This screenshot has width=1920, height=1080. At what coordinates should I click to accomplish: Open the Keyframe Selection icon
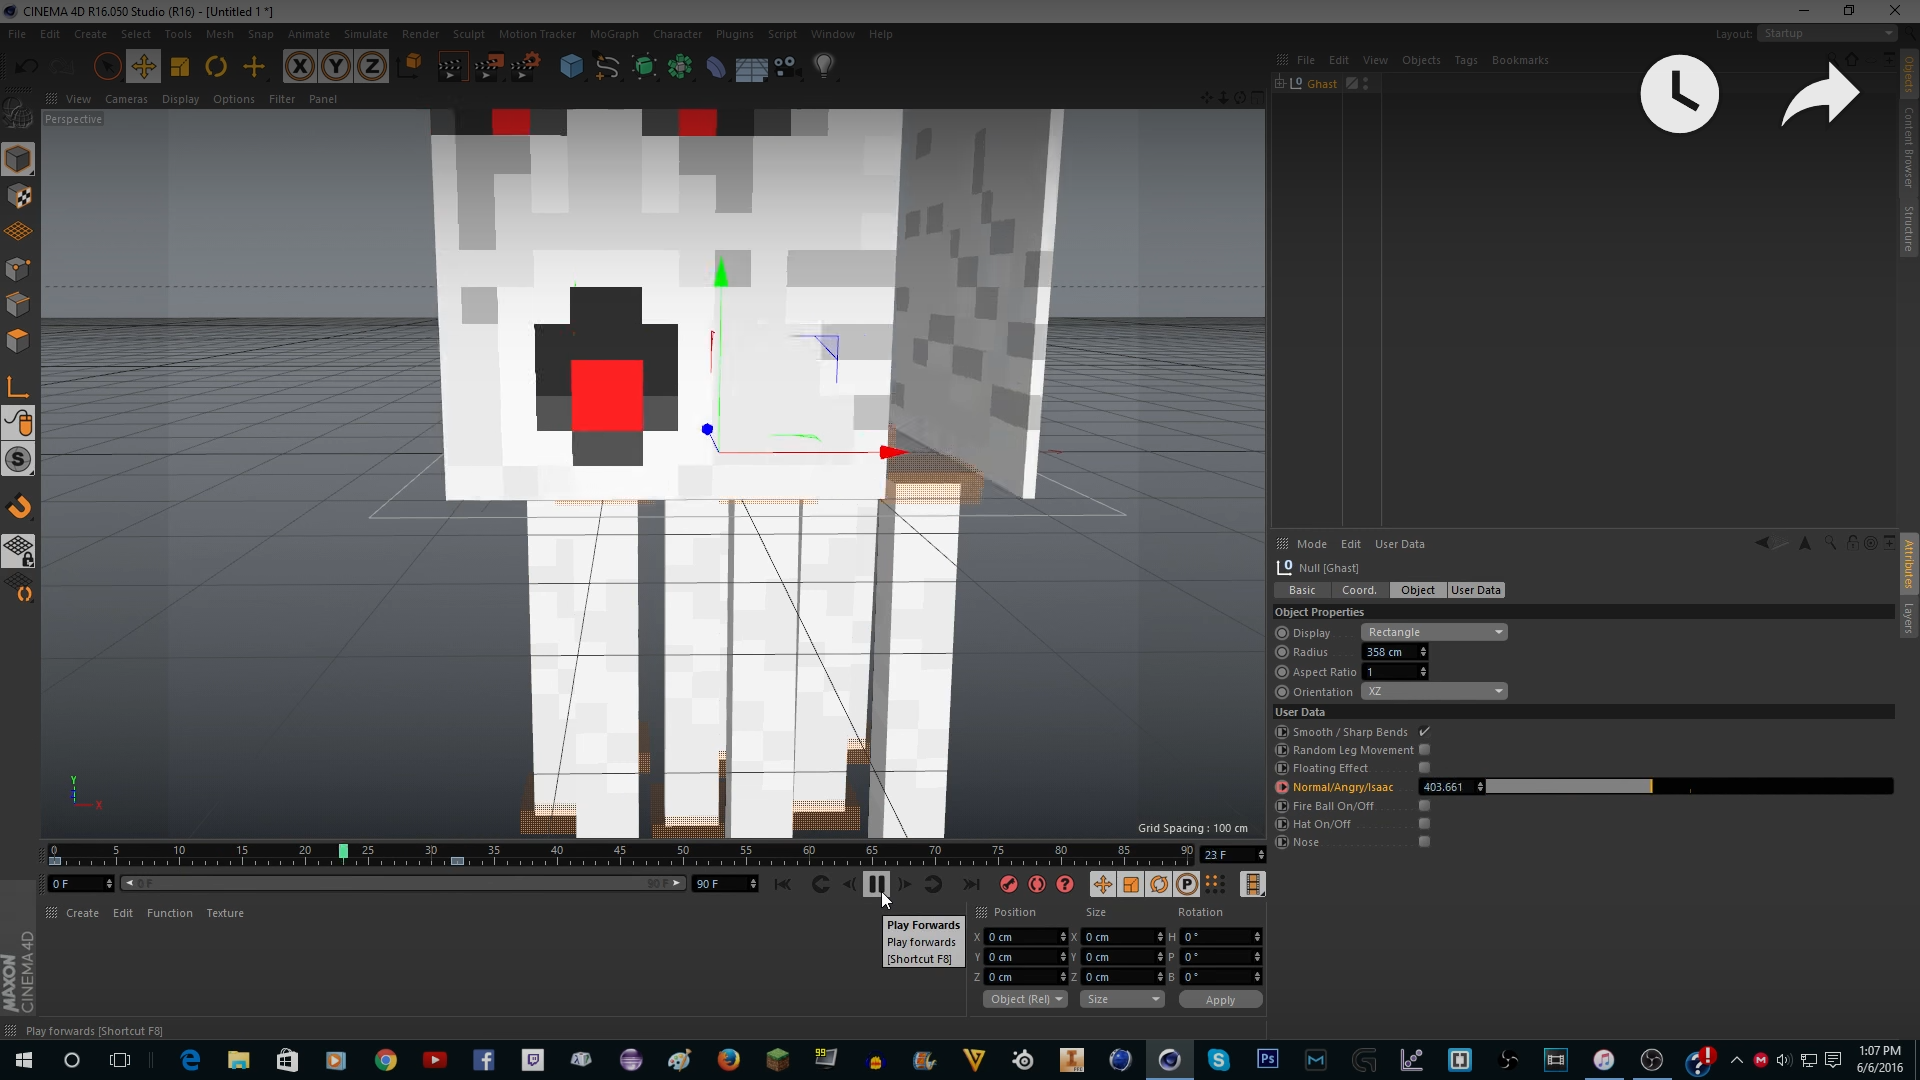pos(1065,884)
